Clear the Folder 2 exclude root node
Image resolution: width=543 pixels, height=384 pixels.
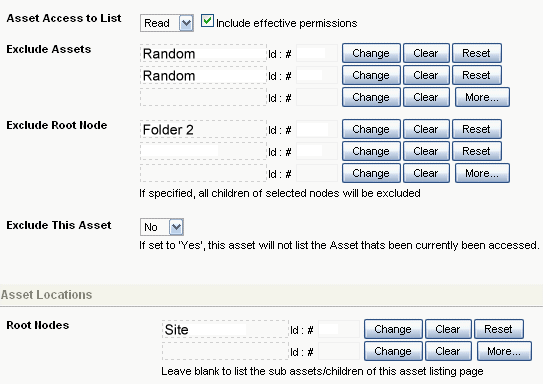coord(426,129)
